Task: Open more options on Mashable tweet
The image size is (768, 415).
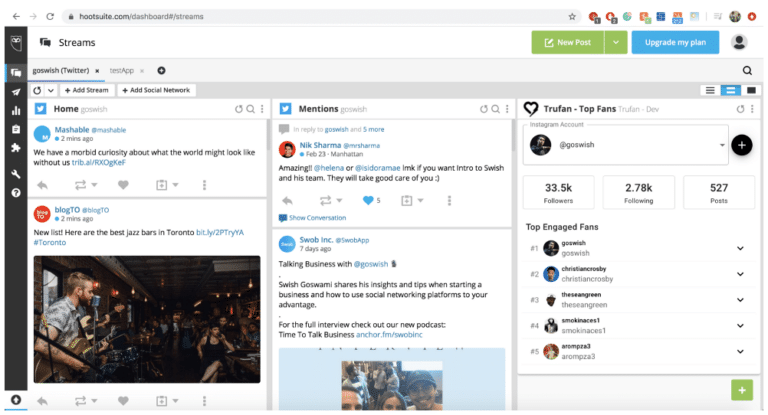Action: pyautogui.click(x=204, y=185)
